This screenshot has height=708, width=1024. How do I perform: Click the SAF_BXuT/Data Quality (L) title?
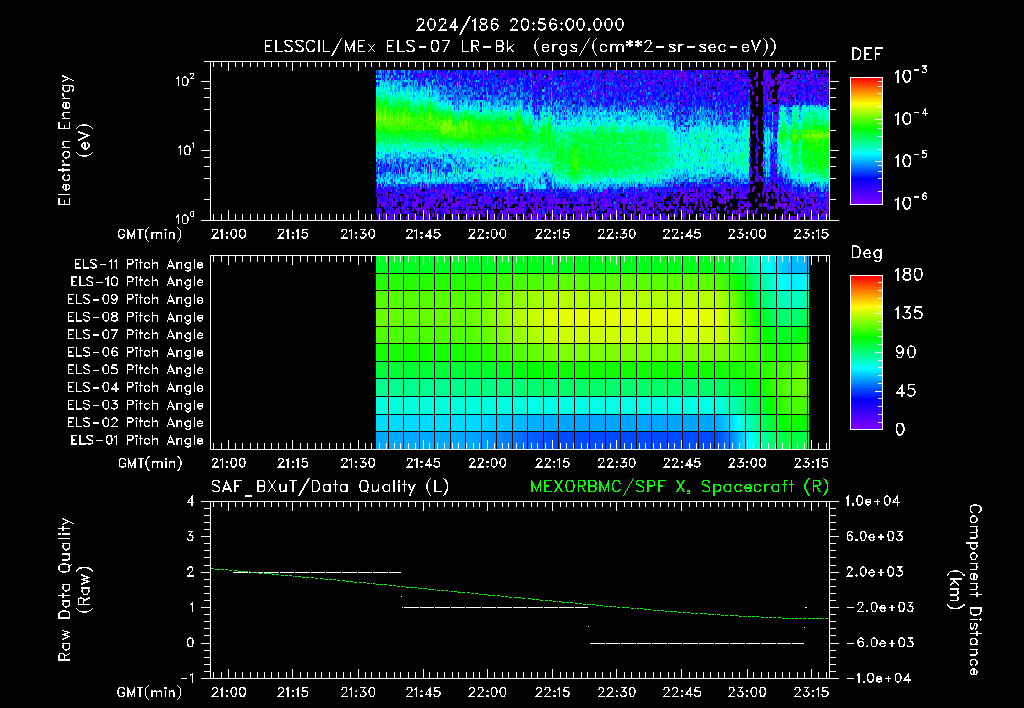(330, 487)
